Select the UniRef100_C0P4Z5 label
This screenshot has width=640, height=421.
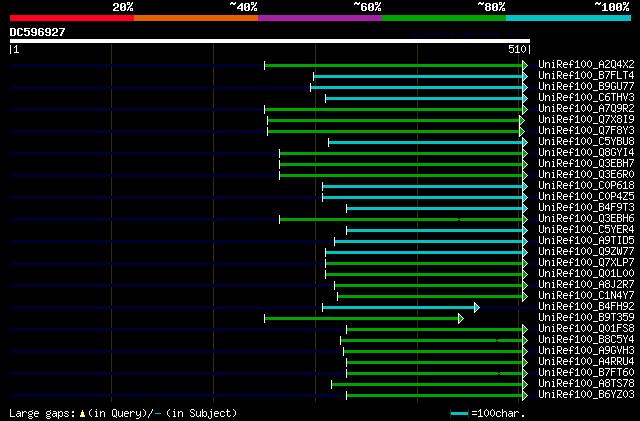(586, 197)
